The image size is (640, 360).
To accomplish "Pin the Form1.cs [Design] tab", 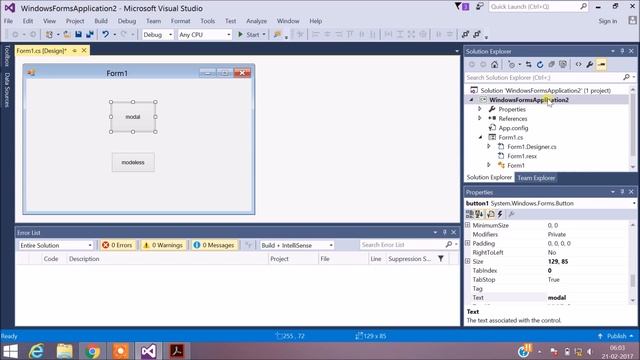I will pos(75,51).
